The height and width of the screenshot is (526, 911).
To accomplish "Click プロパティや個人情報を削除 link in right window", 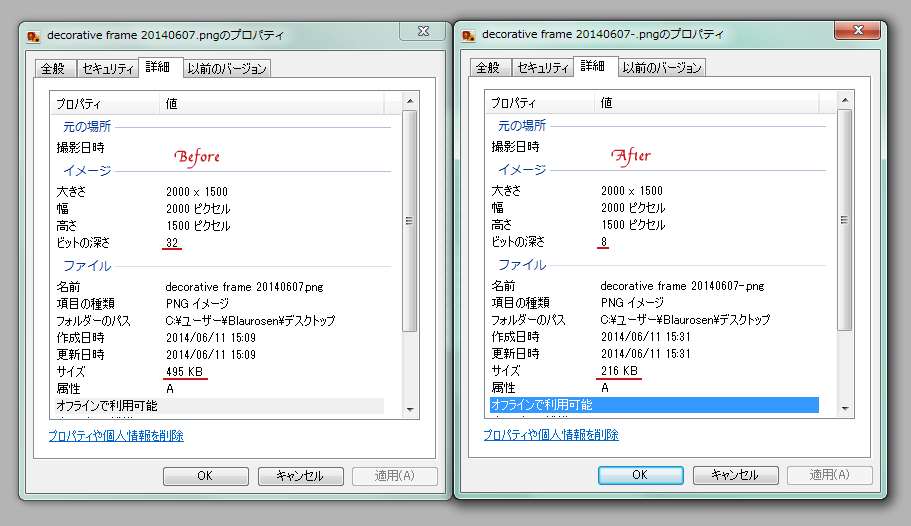I will click(551, 435).
